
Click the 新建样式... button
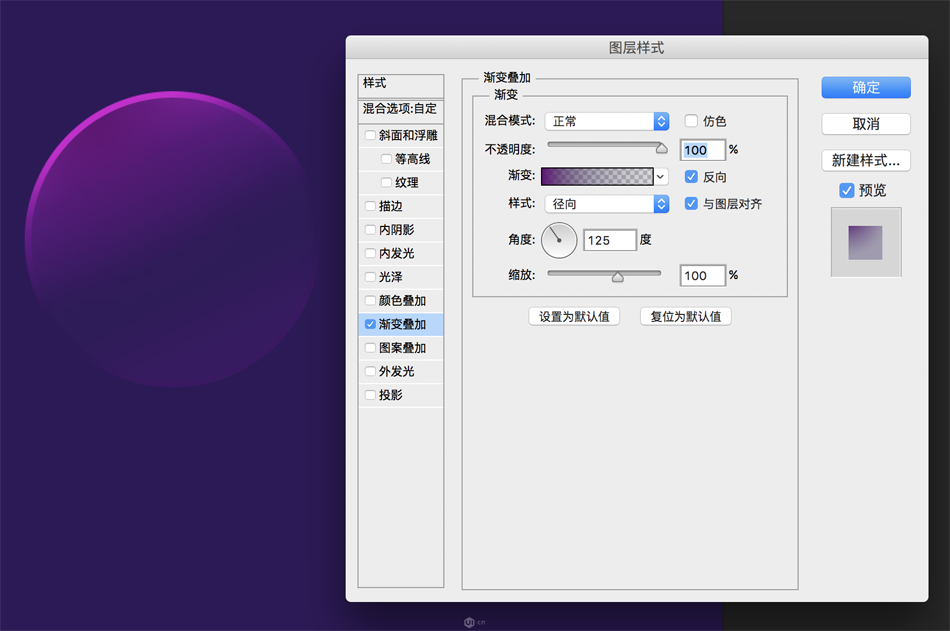pyautogui.click(x=866, y=161)
